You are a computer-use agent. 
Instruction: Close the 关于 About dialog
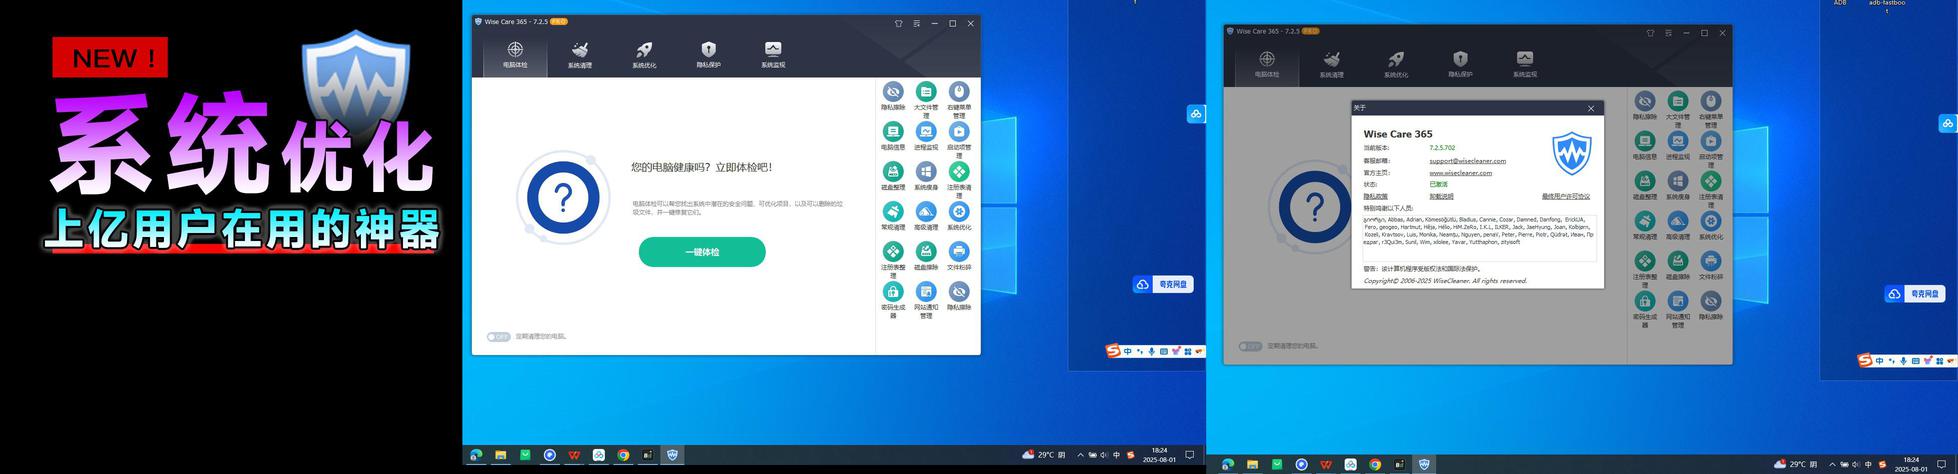1591,108
